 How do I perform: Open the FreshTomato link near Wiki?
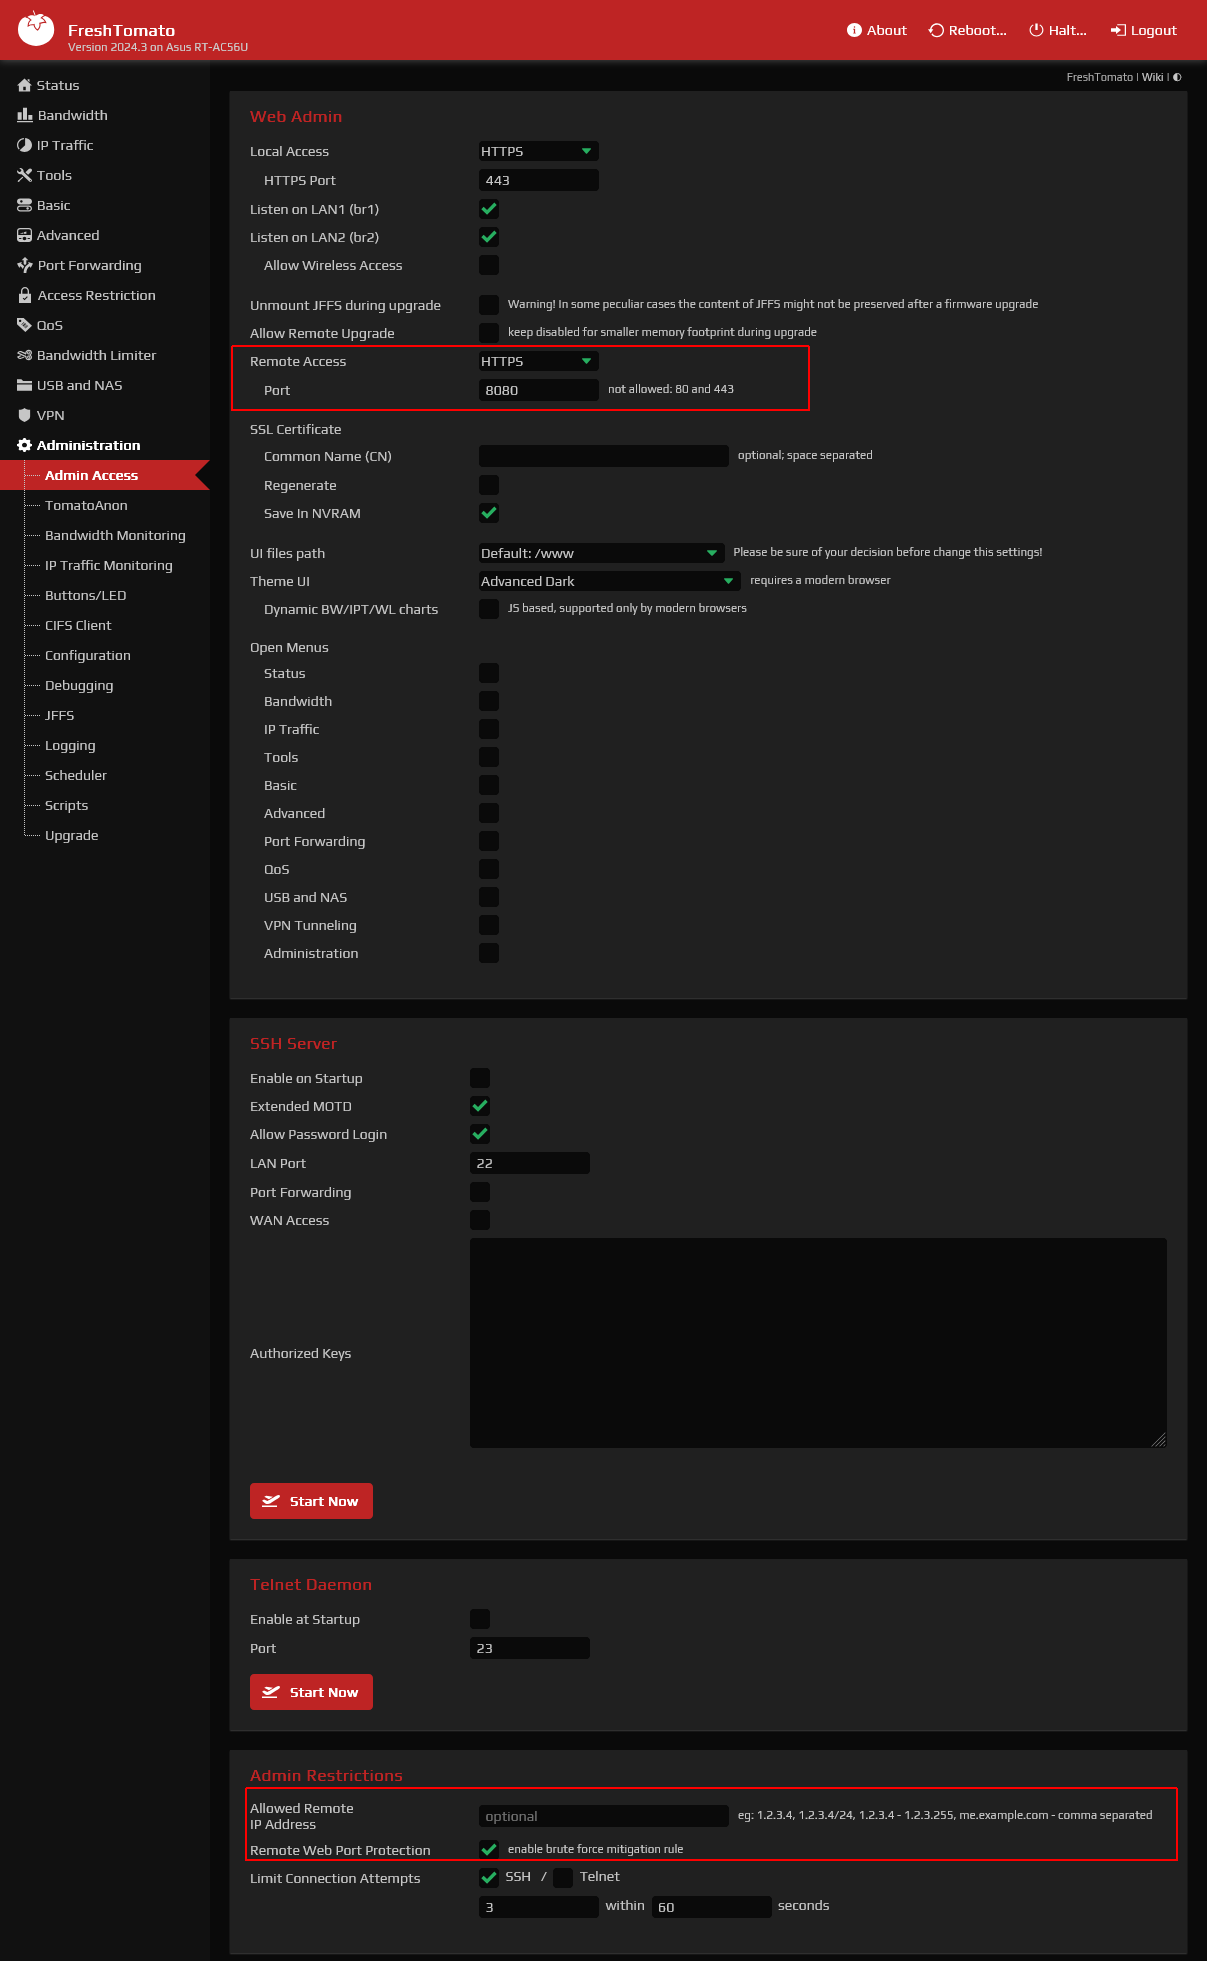point(1099,77)
